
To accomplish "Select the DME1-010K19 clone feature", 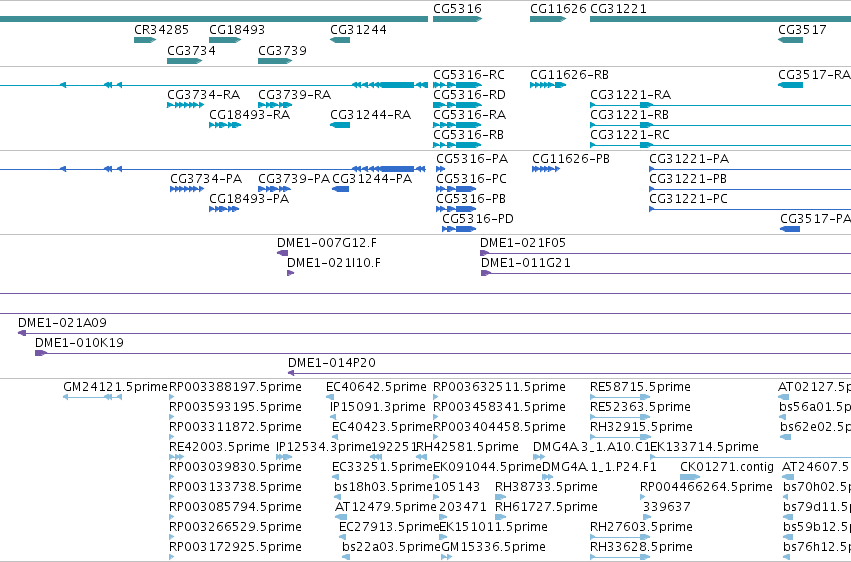I will click(x=443, y=353).
